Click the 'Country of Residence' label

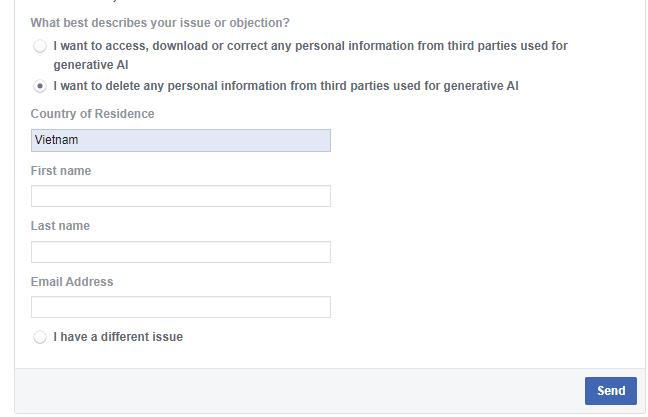[x=92, y=114]
